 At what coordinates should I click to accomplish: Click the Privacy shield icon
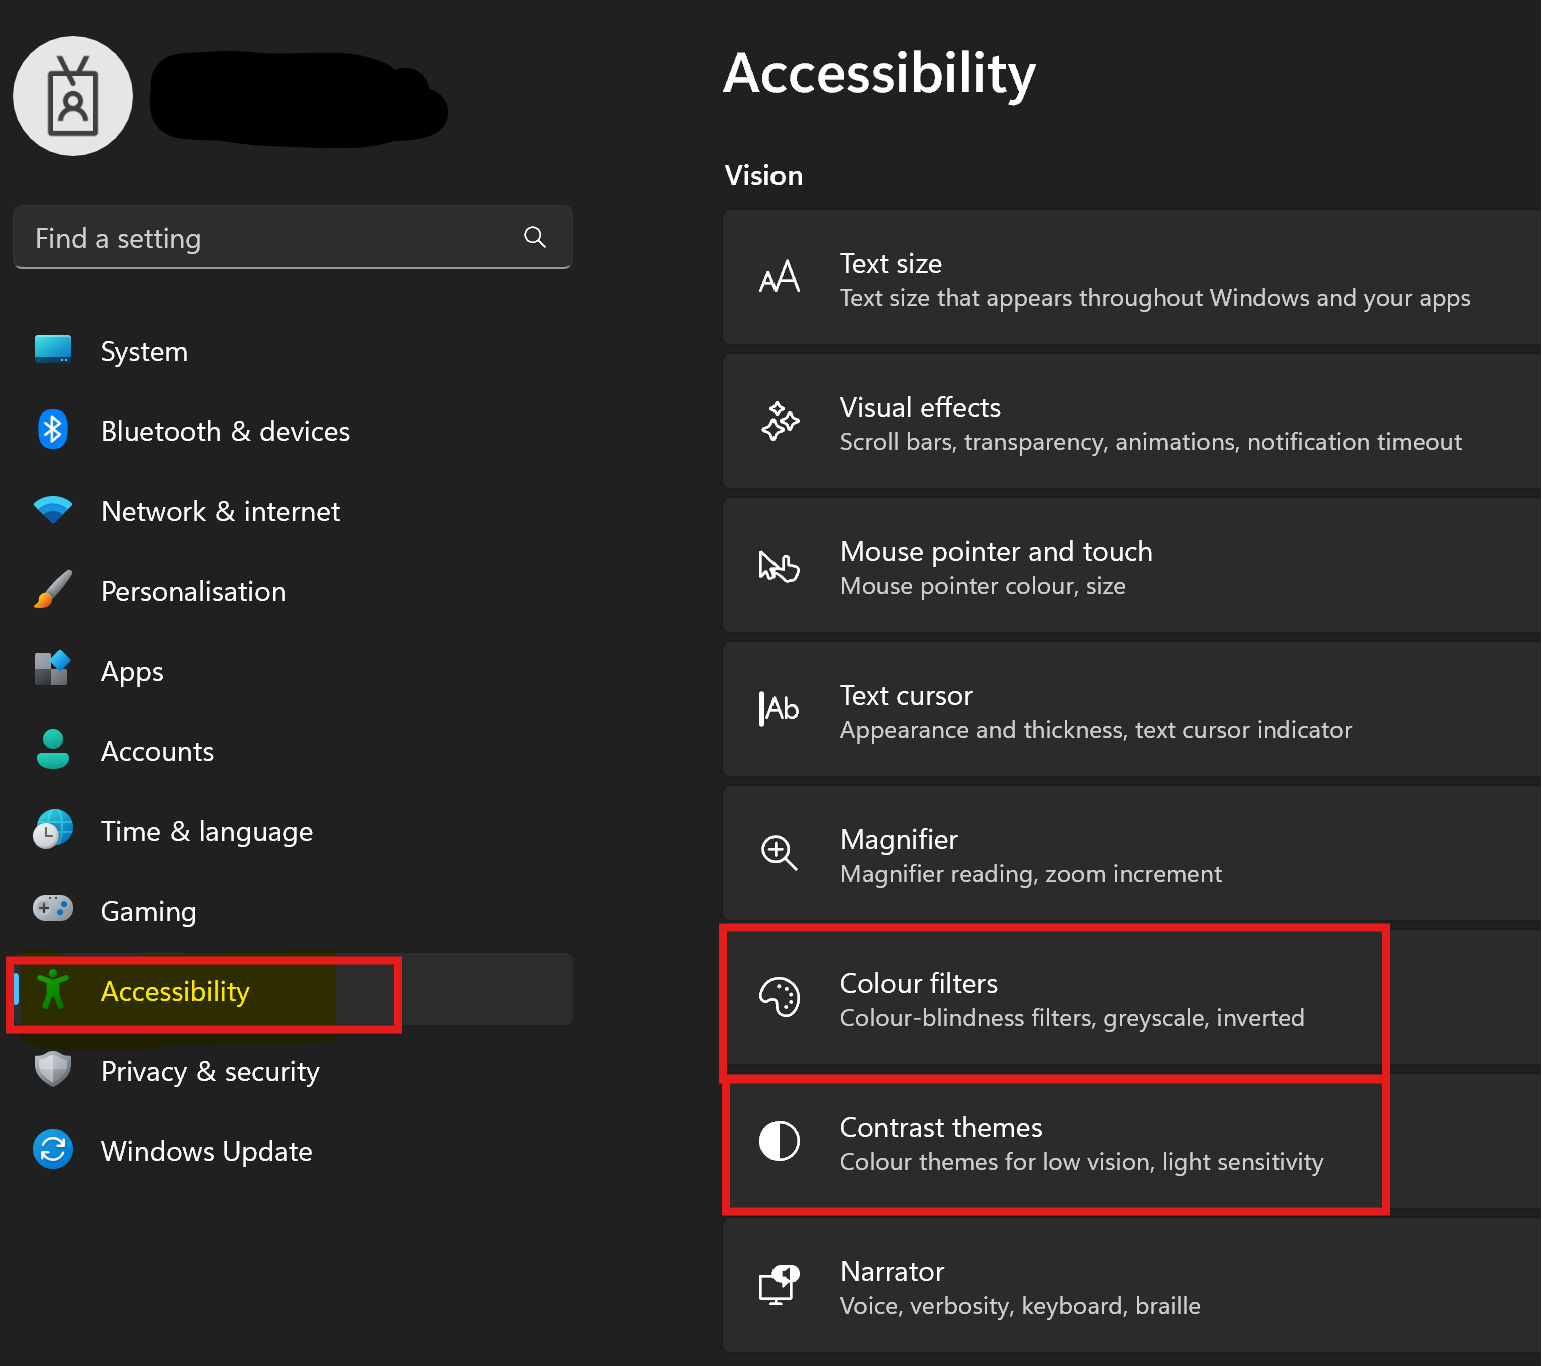click(53, 1070)
